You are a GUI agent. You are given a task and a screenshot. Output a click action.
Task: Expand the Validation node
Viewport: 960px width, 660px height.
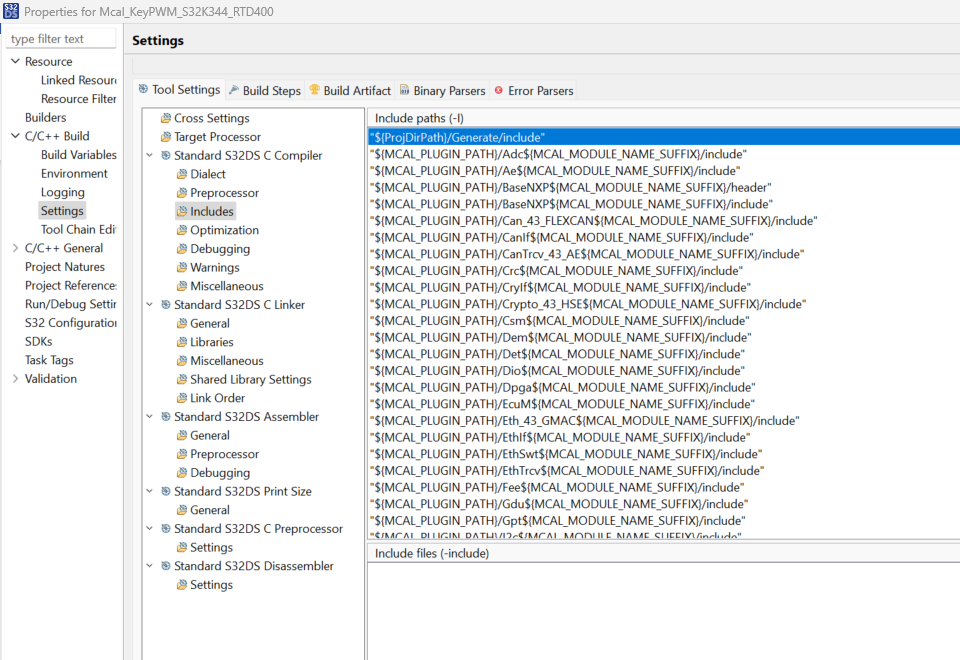coord(15,379)
